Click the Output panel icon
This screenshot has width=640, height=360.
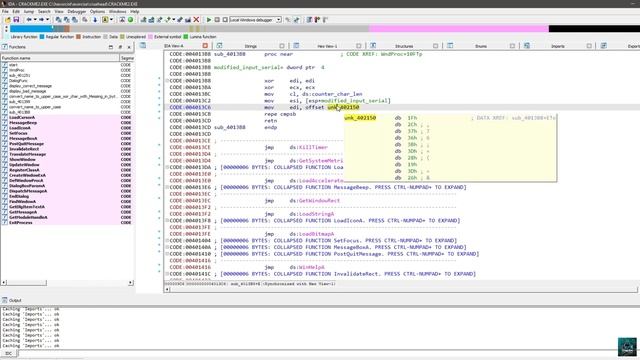(x=5, y=300)
